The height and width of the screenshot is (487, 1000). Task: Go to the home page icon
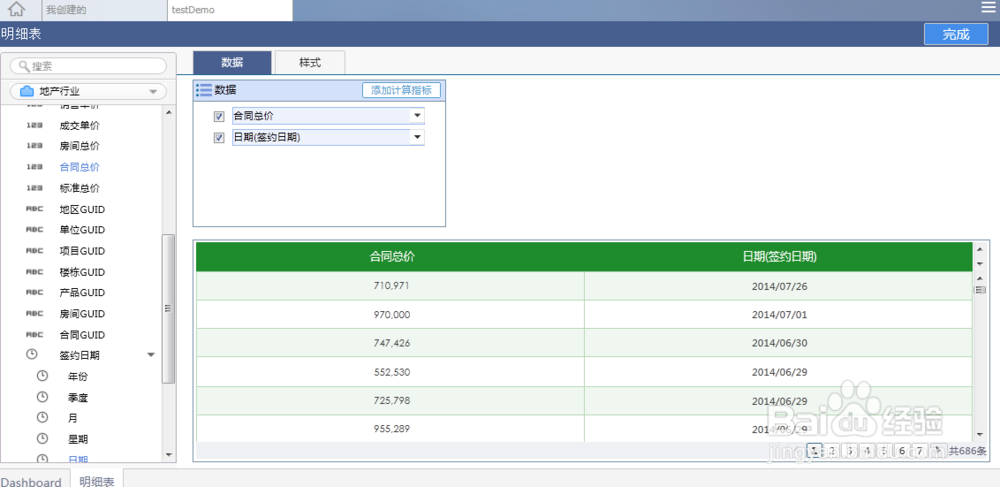coord(17,10)
